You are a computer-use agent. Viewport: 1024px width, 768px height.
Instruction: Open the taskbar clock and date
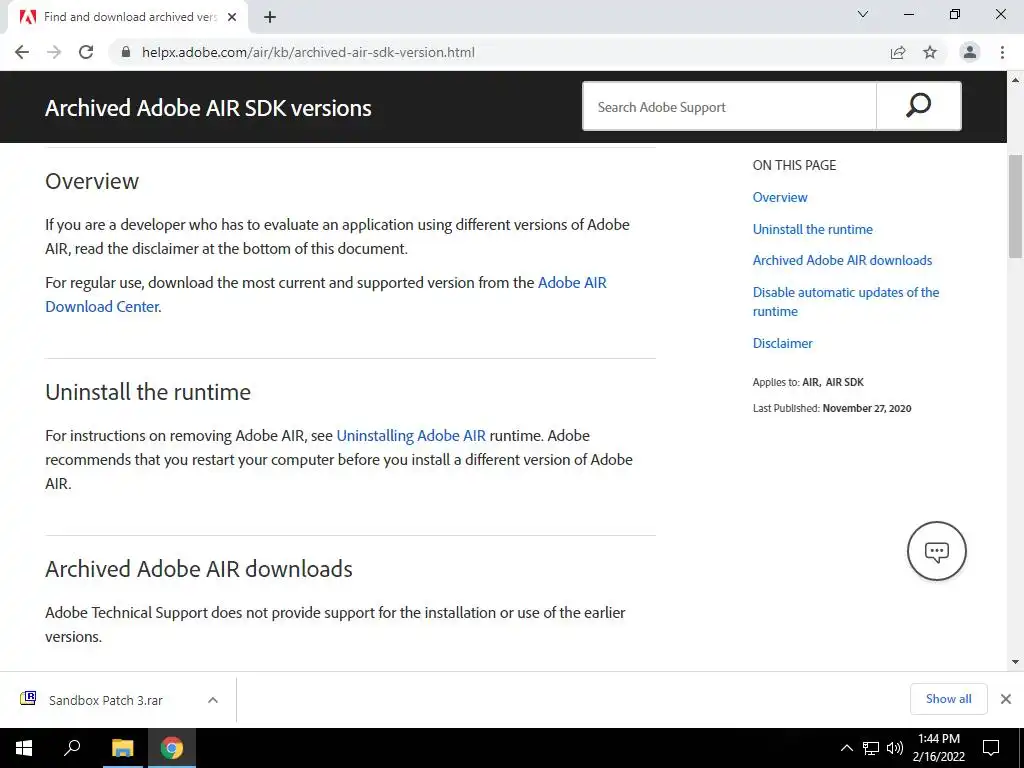(x=938, y=748)
